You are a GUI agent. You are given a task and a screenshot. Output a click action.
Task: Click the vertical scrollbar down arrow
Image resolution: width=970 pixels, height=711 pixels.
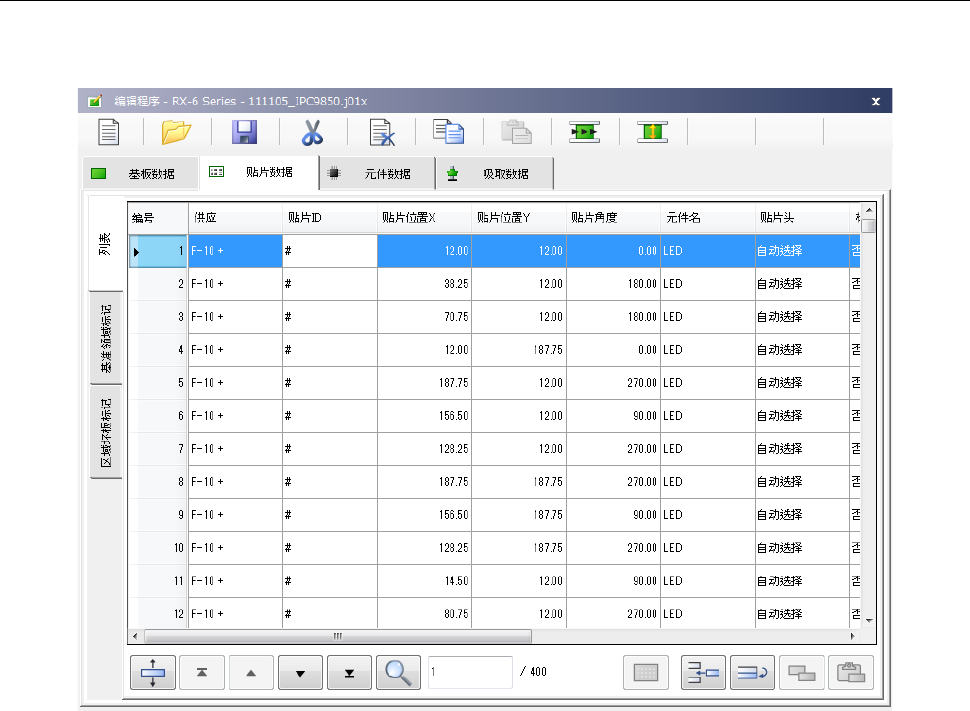tap(869, 620)
